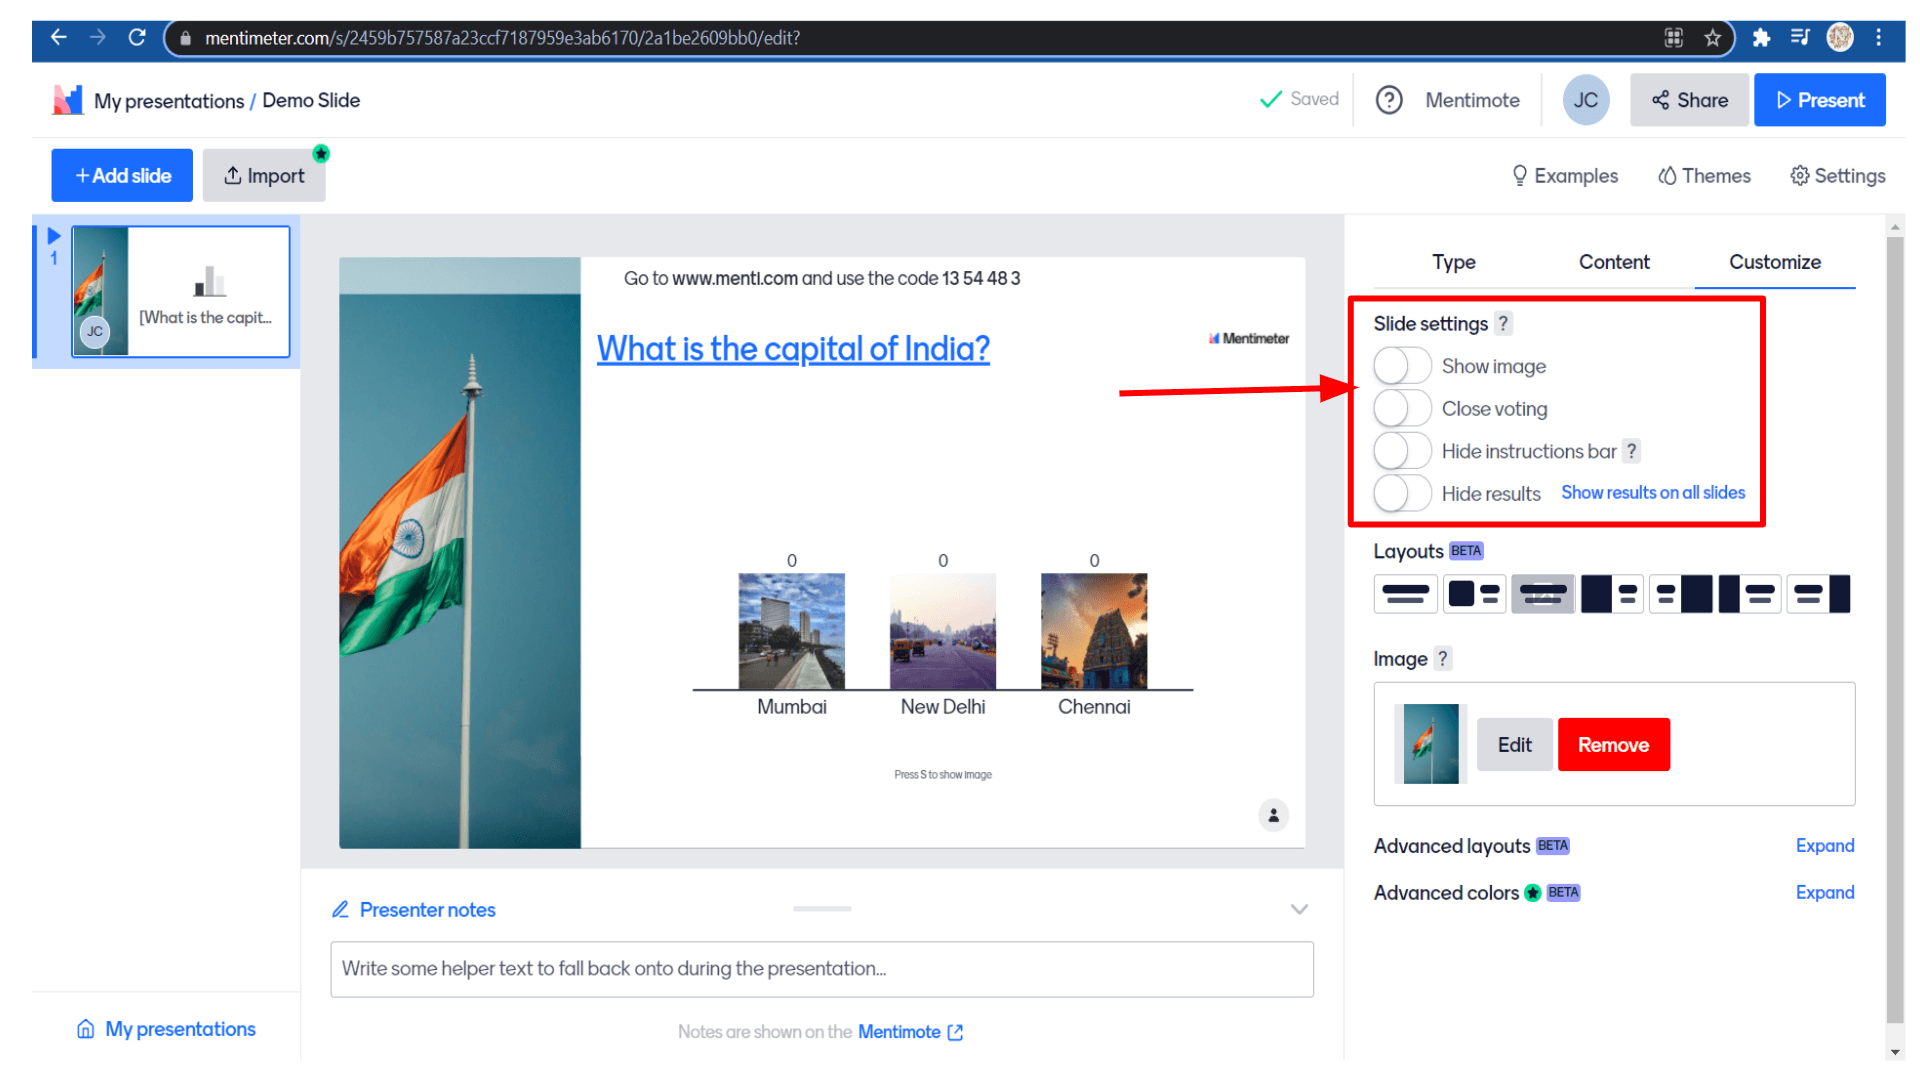Switch to the Type tab
1920x1080 pixels.
click(x=1453, y=262)
